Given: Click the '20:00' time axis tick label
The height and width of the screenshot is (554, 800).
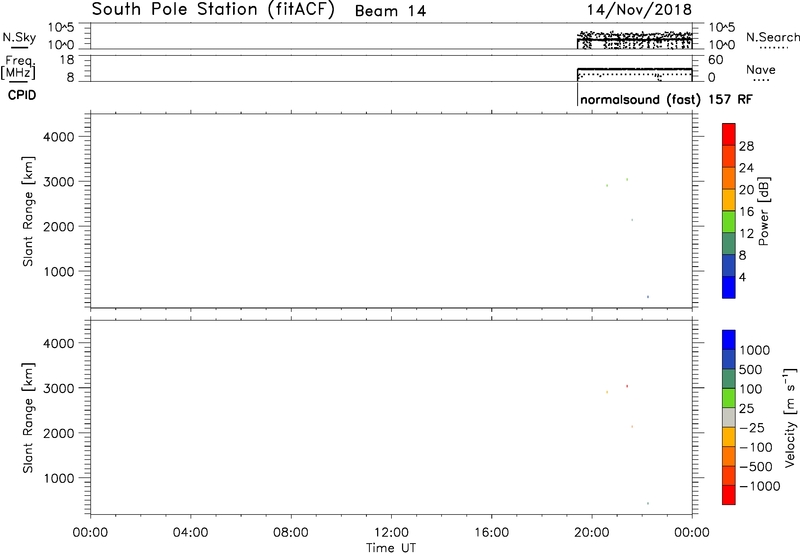Looking at the screenshot, I should (591, 533).
